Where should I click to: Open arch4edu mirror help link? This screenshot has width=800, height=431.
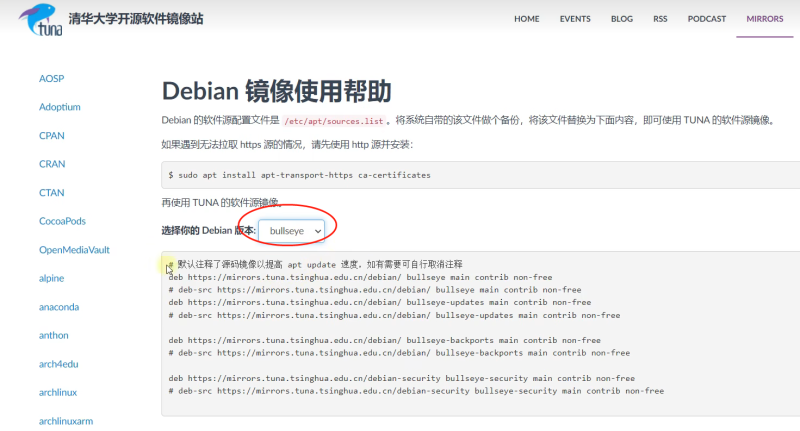59,364
